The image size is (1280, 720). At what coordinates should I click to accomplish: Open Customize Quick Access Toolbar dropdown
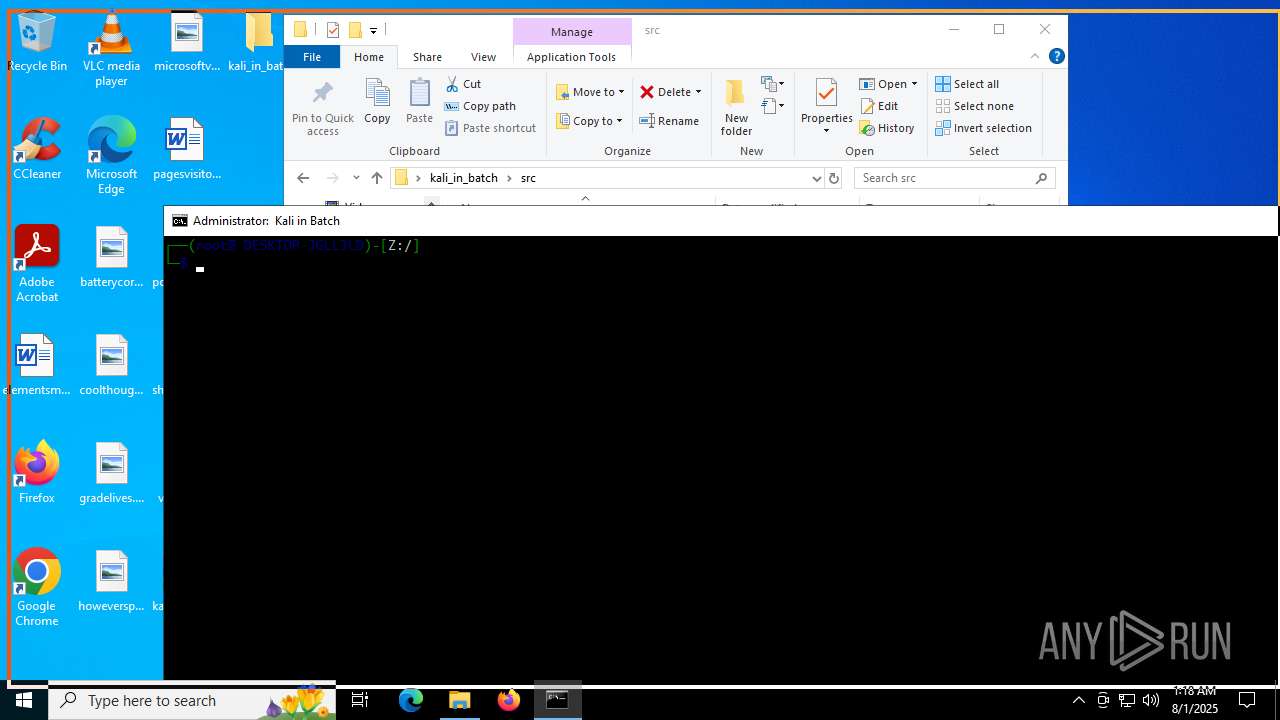tap(373, 31)
